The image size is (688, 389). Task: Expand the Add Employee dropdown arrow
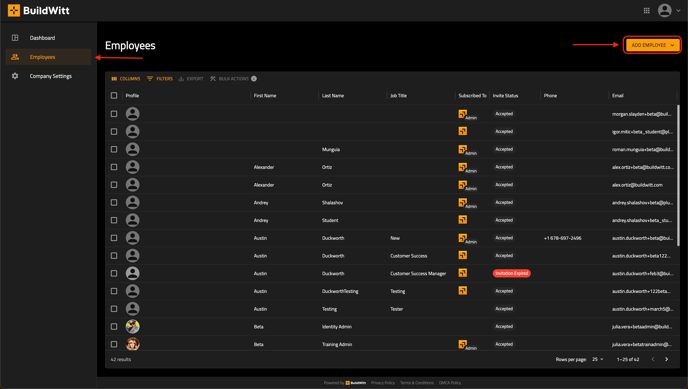pyautogui.click(x=672, y=45)
